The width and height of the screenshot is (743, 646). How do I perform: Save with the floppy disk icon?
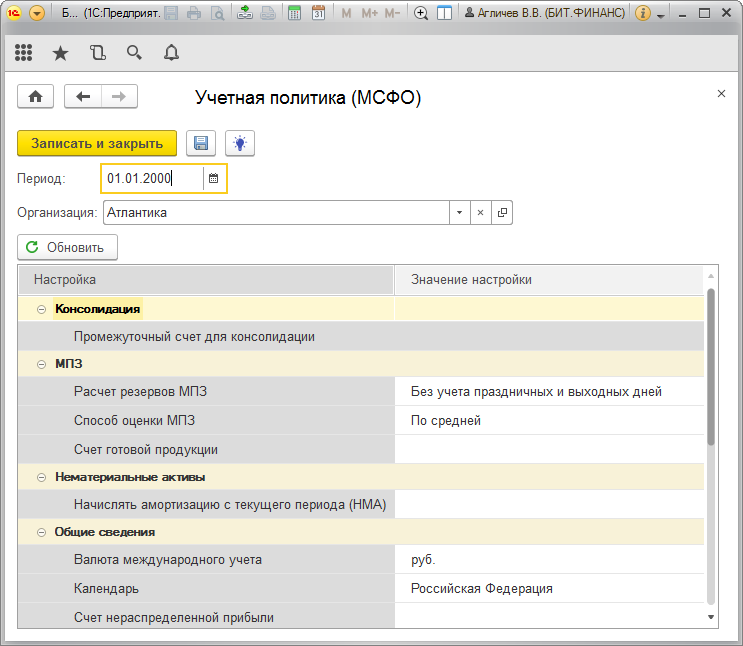(201, 143)
